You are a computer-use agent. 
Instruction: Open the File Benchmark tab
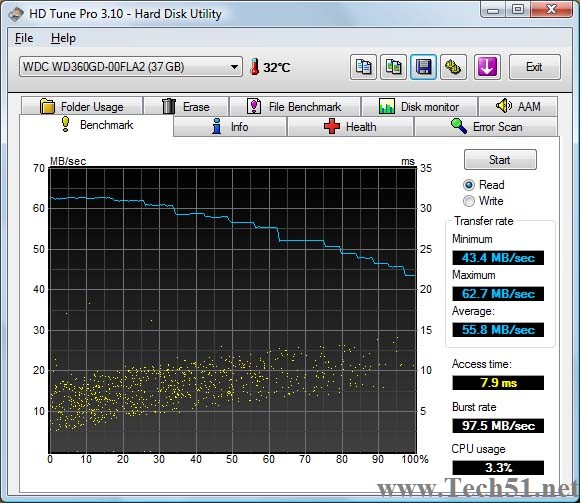click(295, 107)
